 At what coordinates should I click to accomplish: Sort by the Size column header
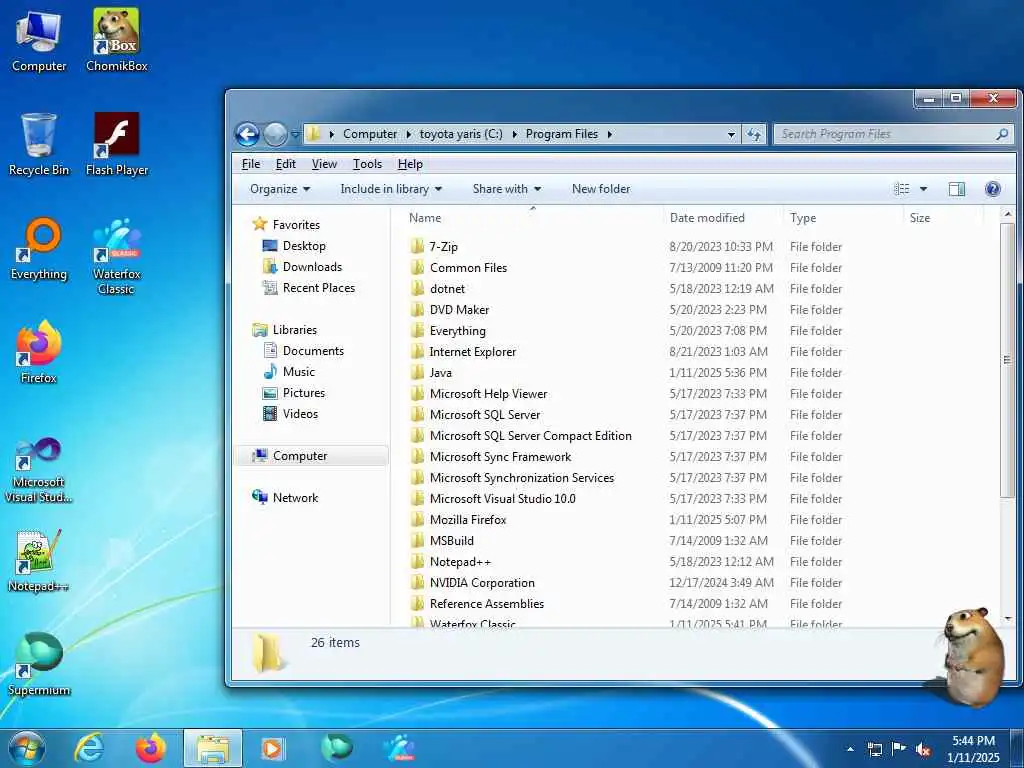[942, 218]
